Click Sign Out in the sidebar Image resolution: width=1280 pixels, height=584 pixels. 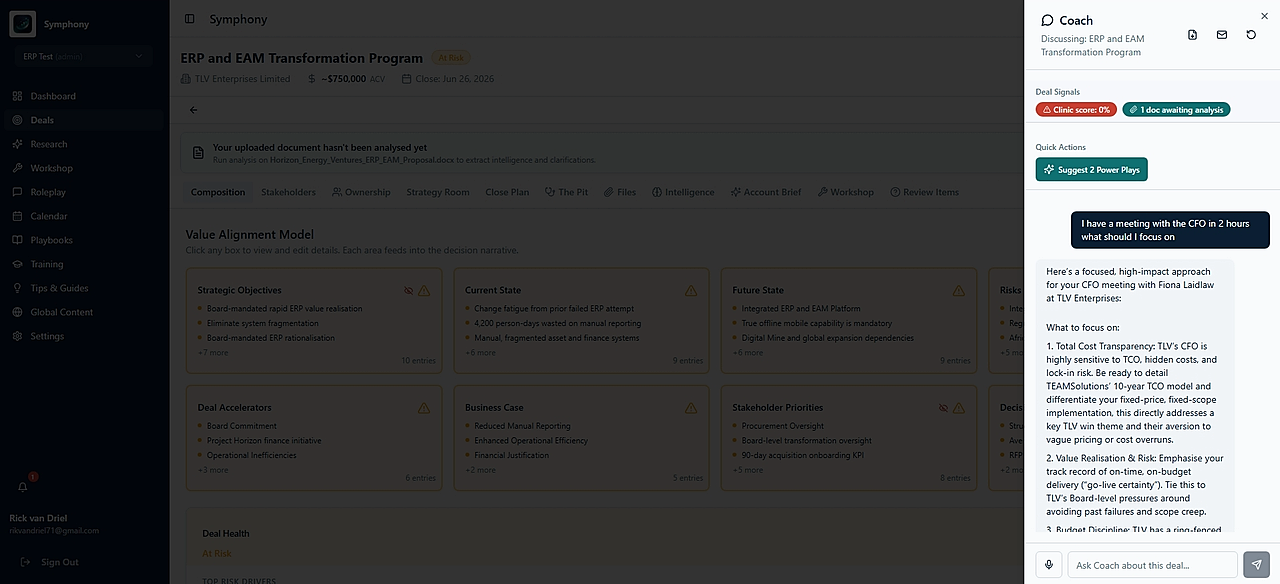[x=59, y=562]
